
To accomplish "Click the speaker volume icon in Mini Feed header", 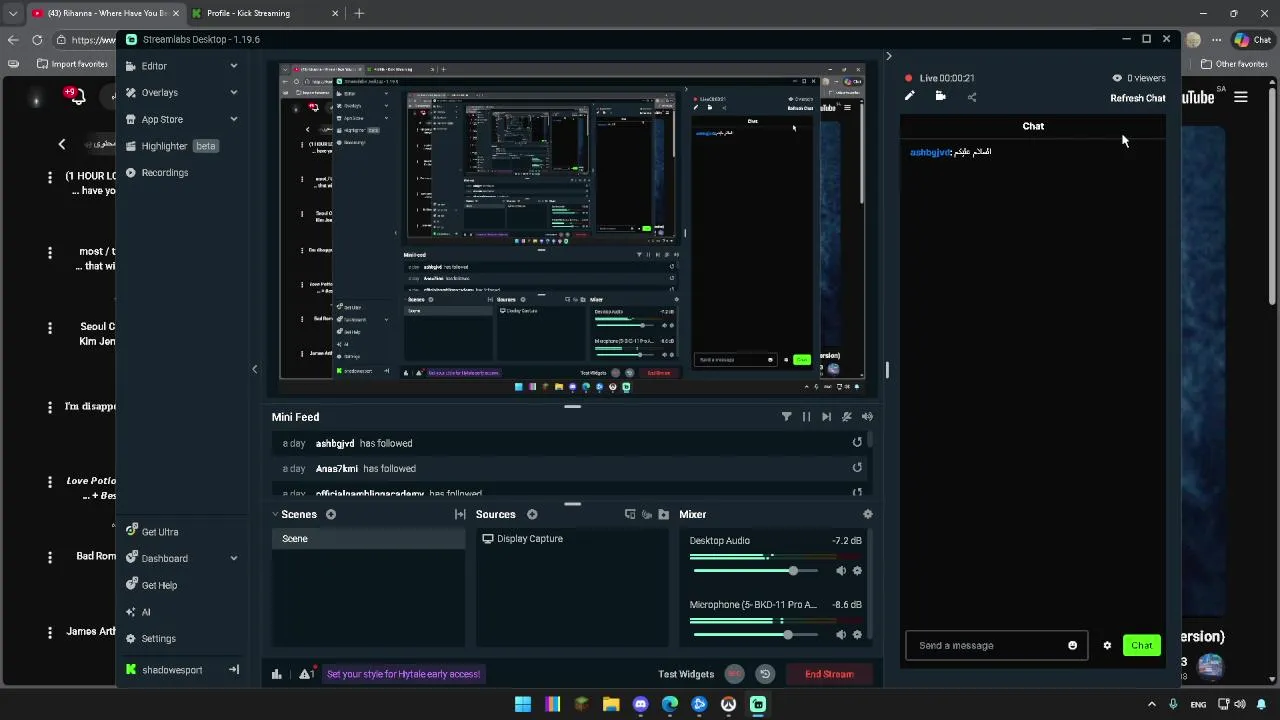I will pyautogui.click(x=867, y=417).
